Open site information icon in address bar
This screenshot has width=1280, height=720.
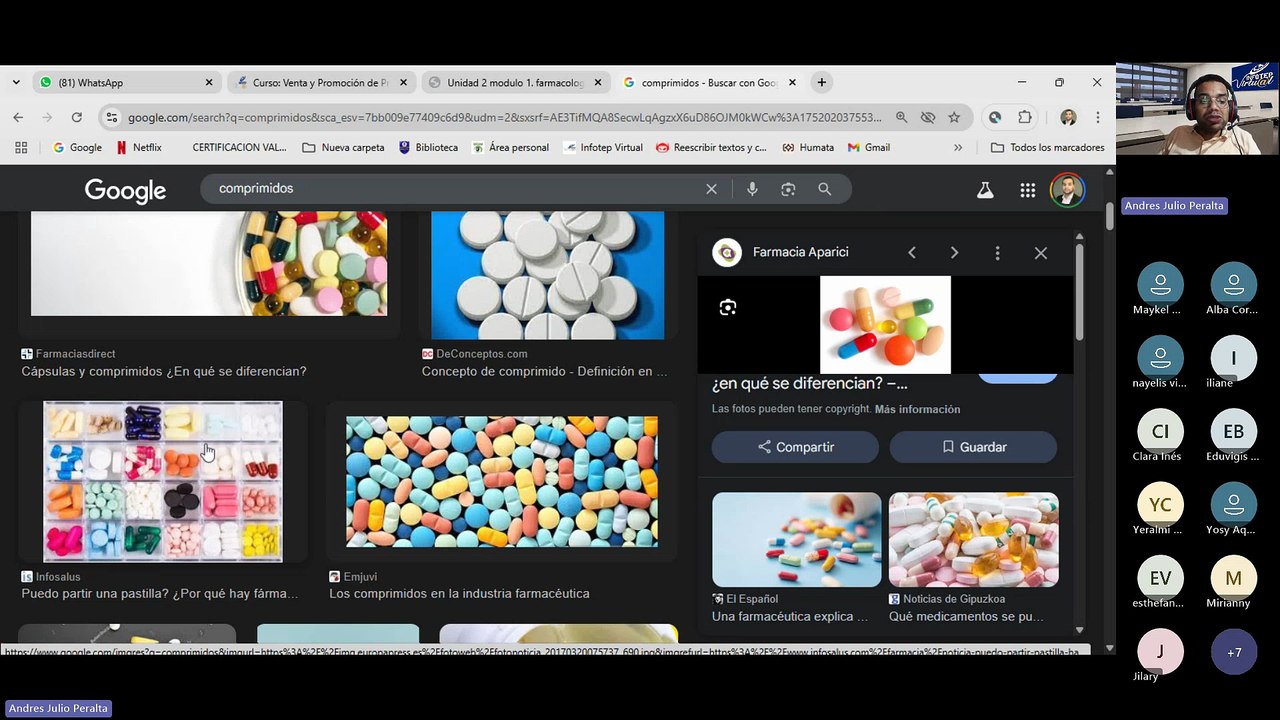pyautogui.click(x=111, y=117)
